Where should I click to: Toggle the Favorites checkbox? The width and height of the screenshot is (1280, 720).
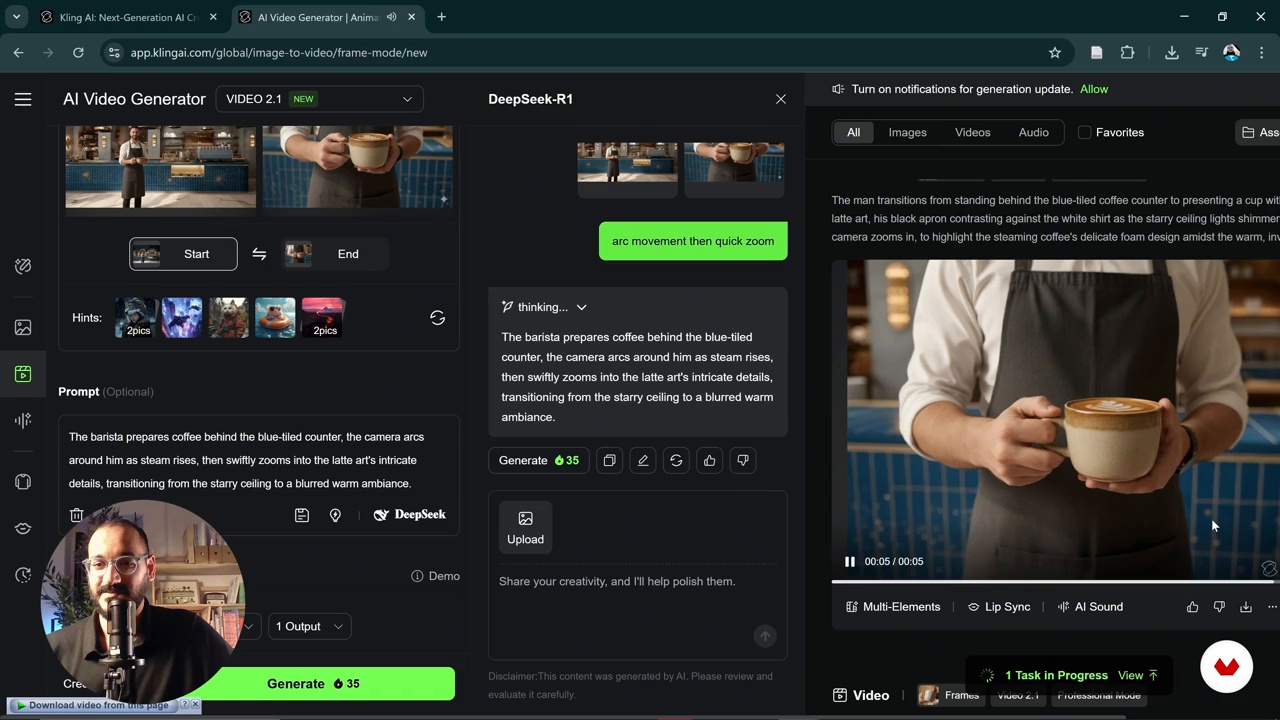(1084, 132)
